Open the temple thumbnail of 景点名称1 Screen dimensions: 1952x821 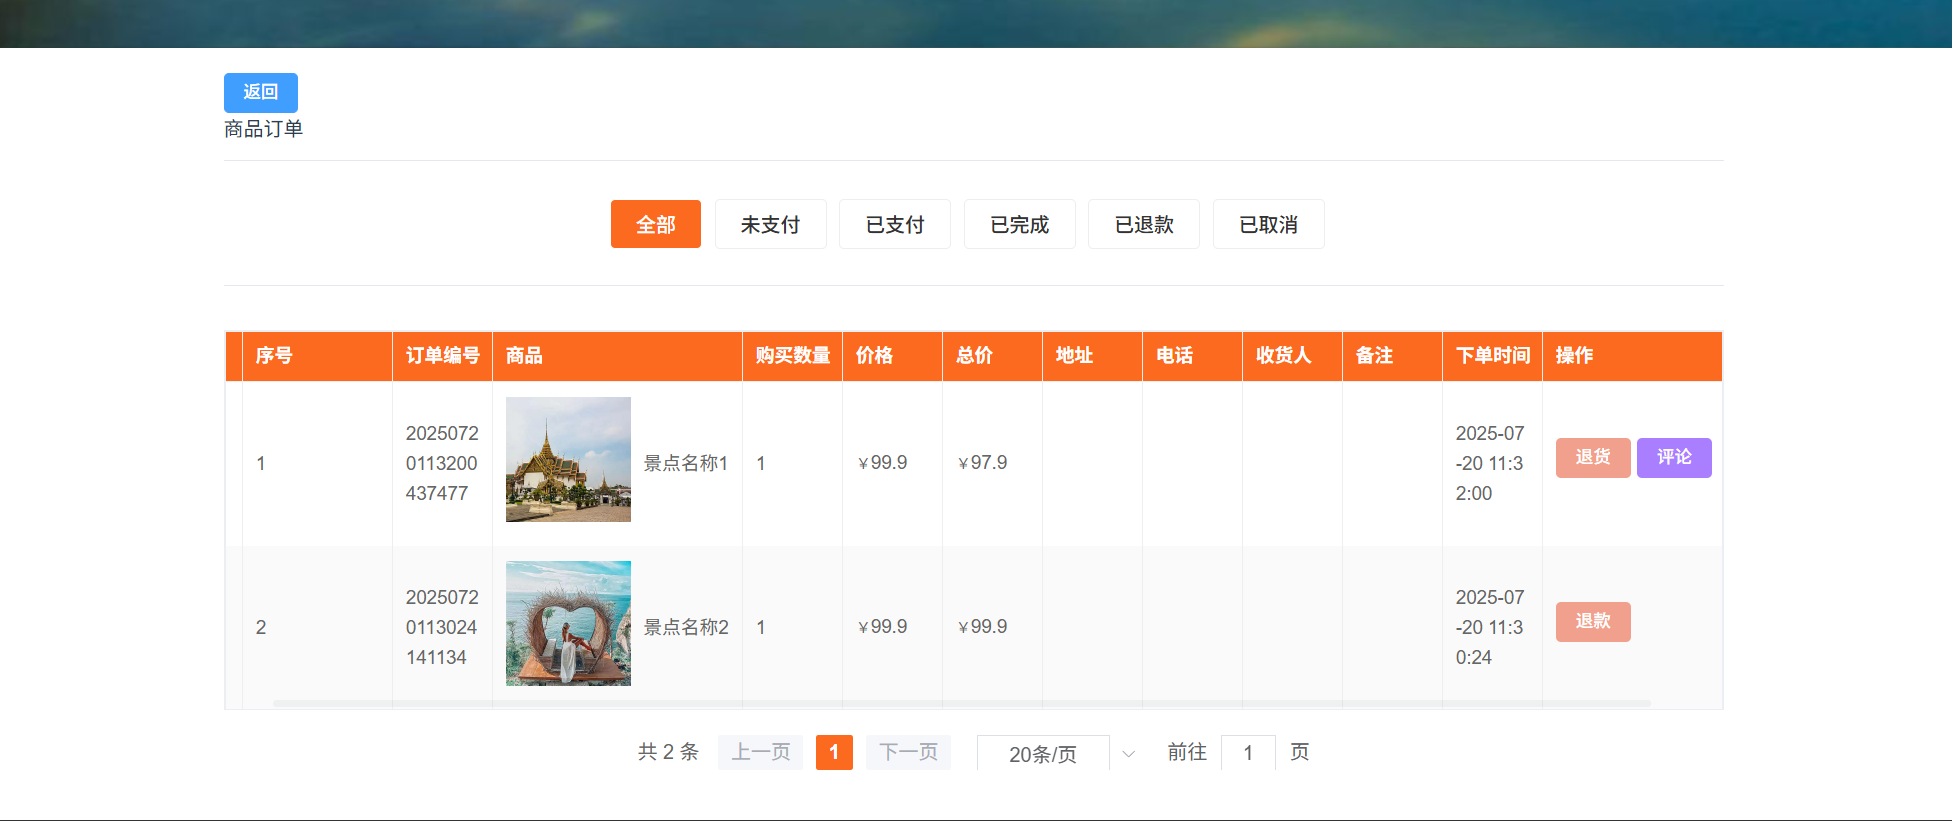[x=568, y=459]
